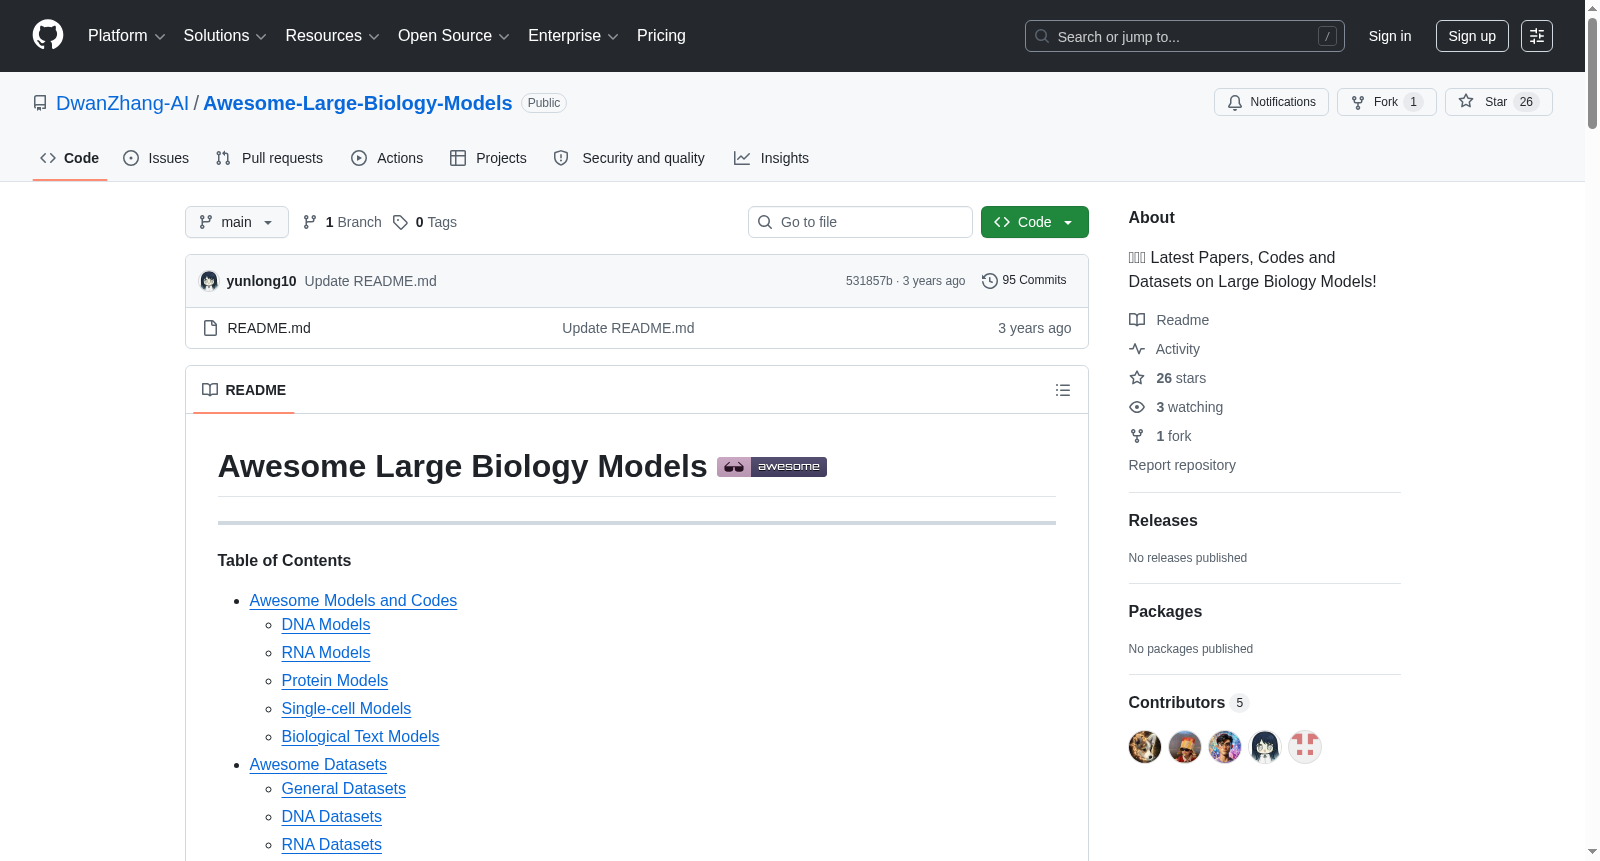Switch to the Actions tab

coord(387,158)
